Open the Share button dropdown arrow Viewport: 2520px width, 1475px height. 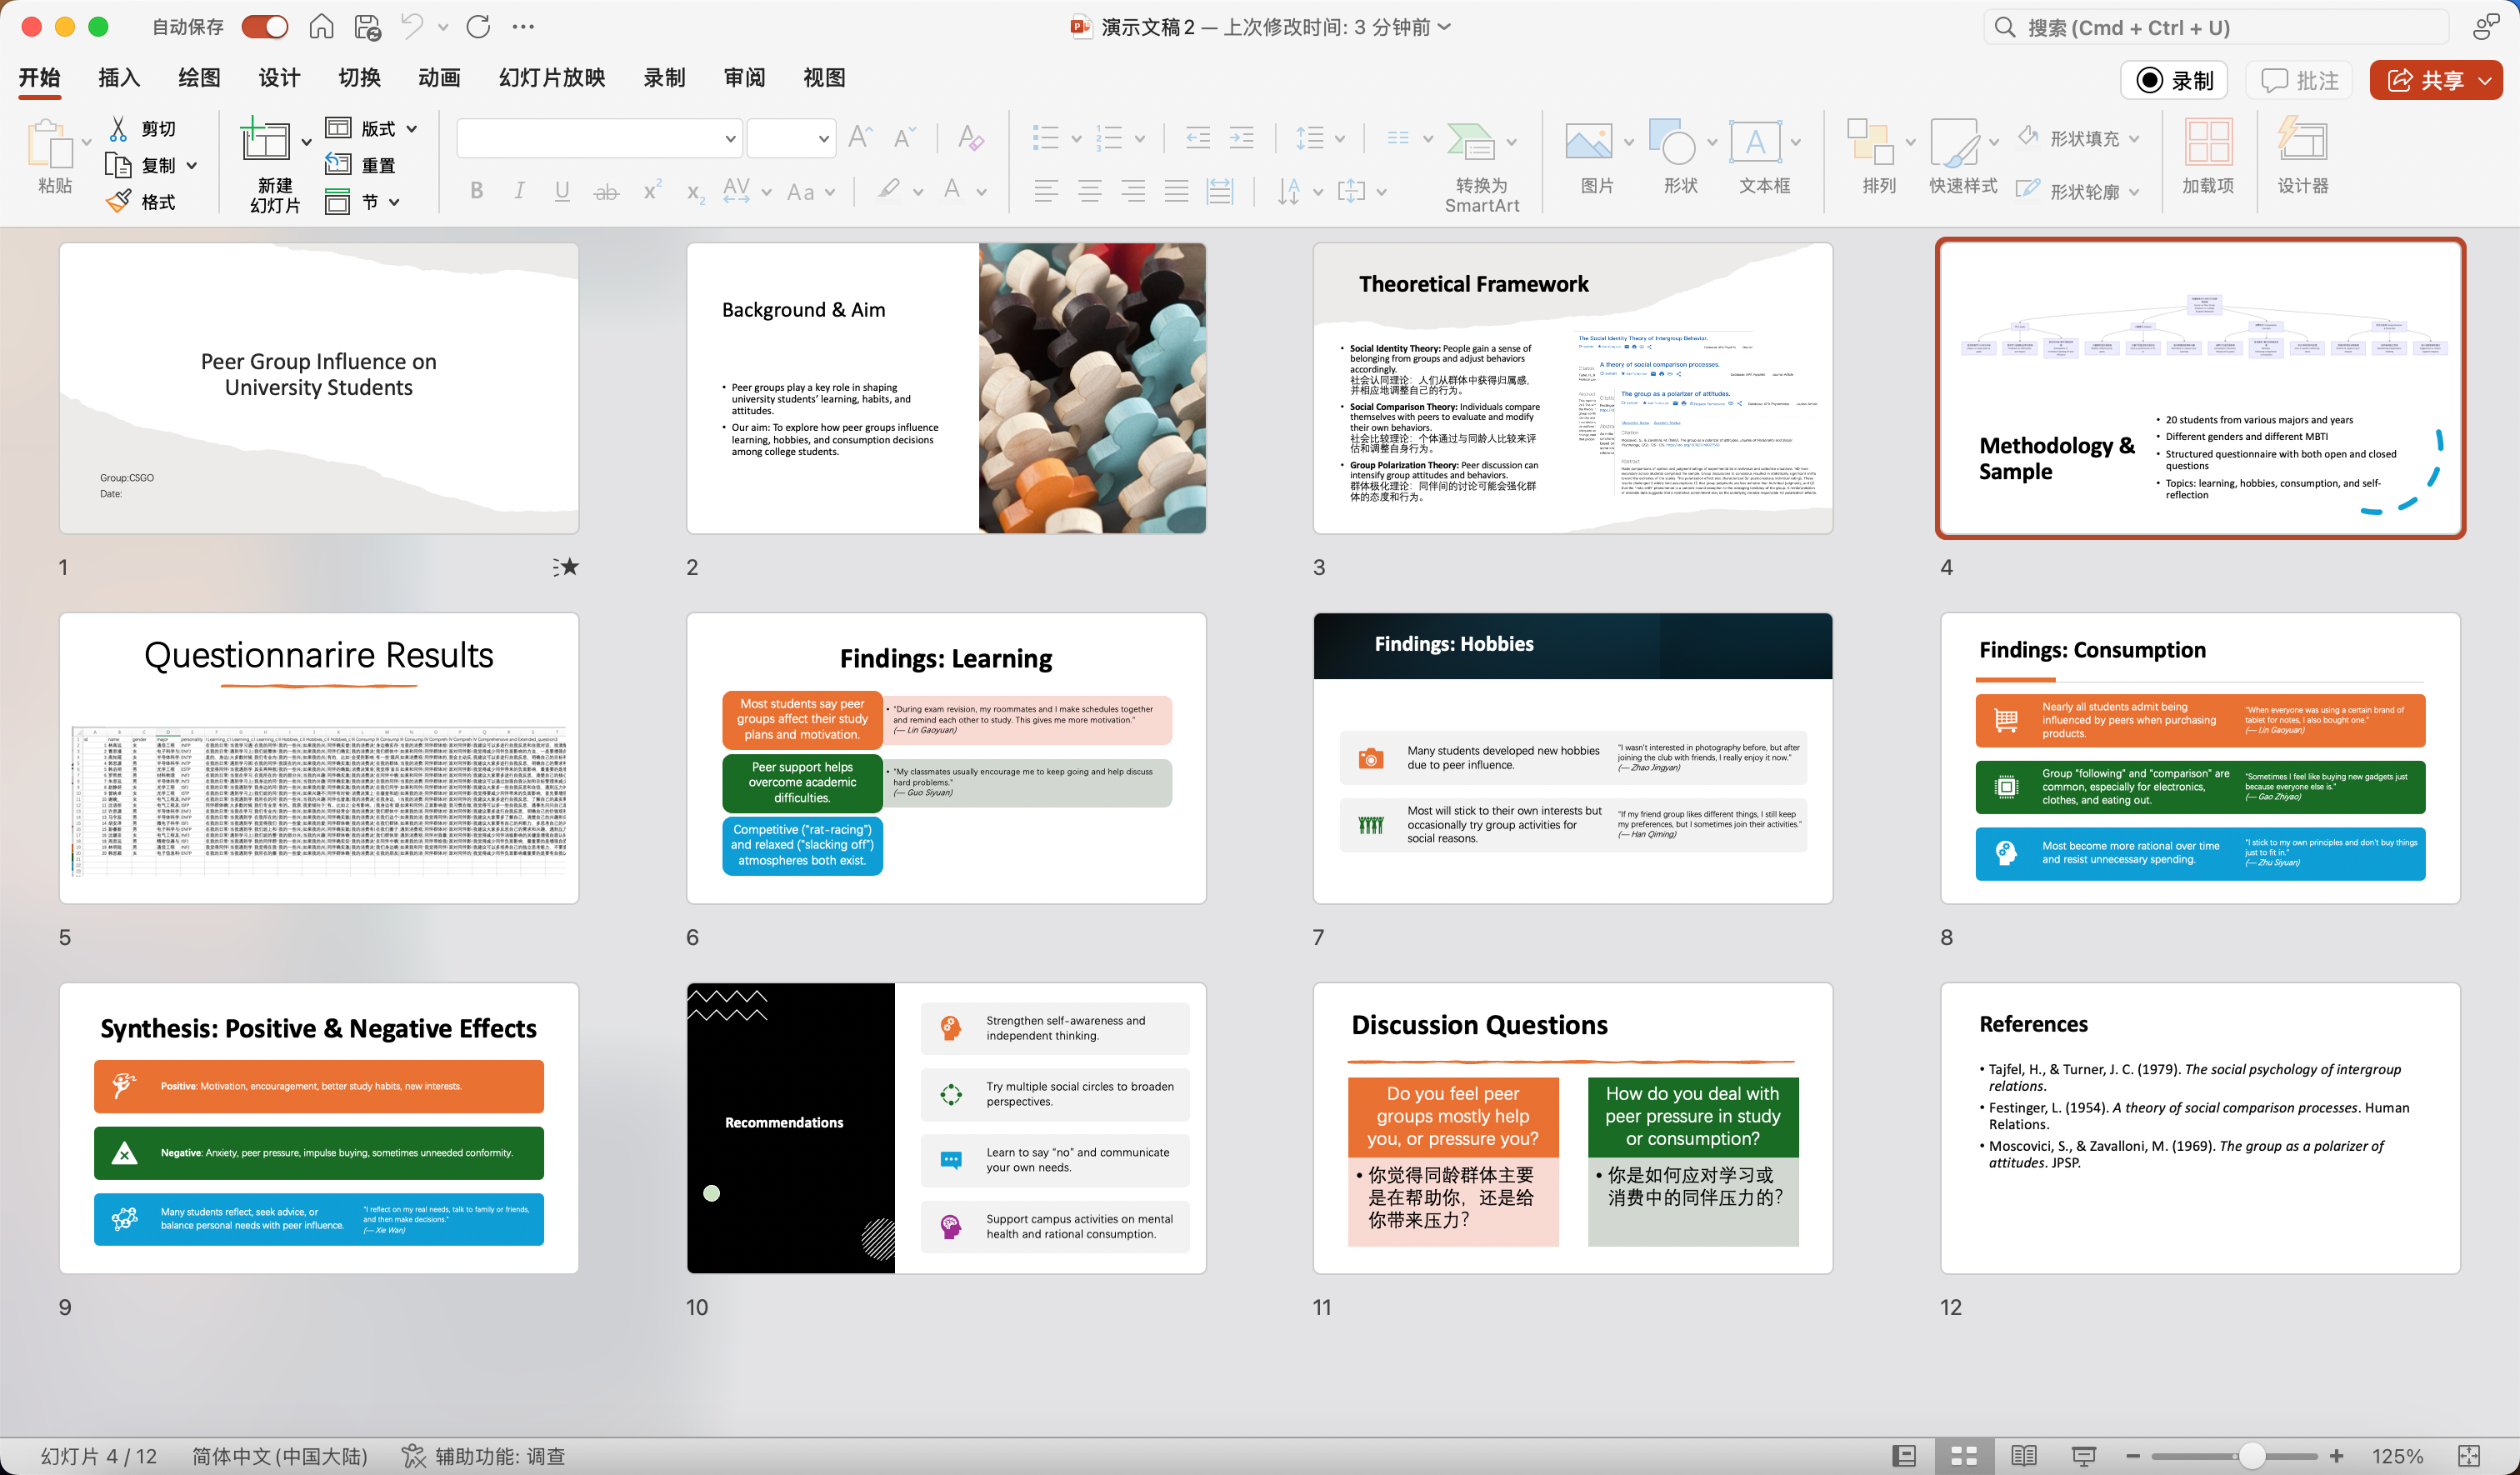pos(2485,80)
